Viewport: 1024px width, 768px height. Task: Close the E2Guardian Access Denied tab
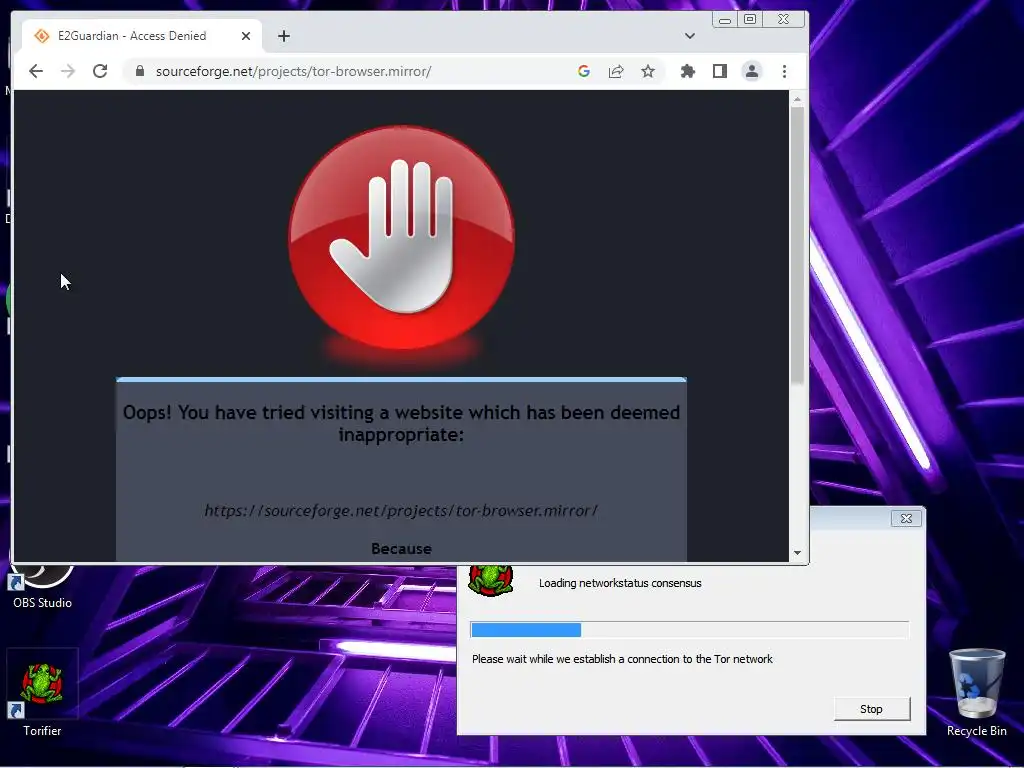pos(246,36)
